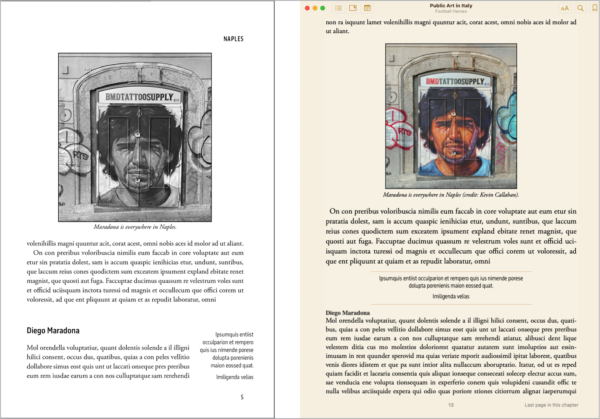
Task: Open the AA text appearance menu
Action: click(x=565, y=8)
